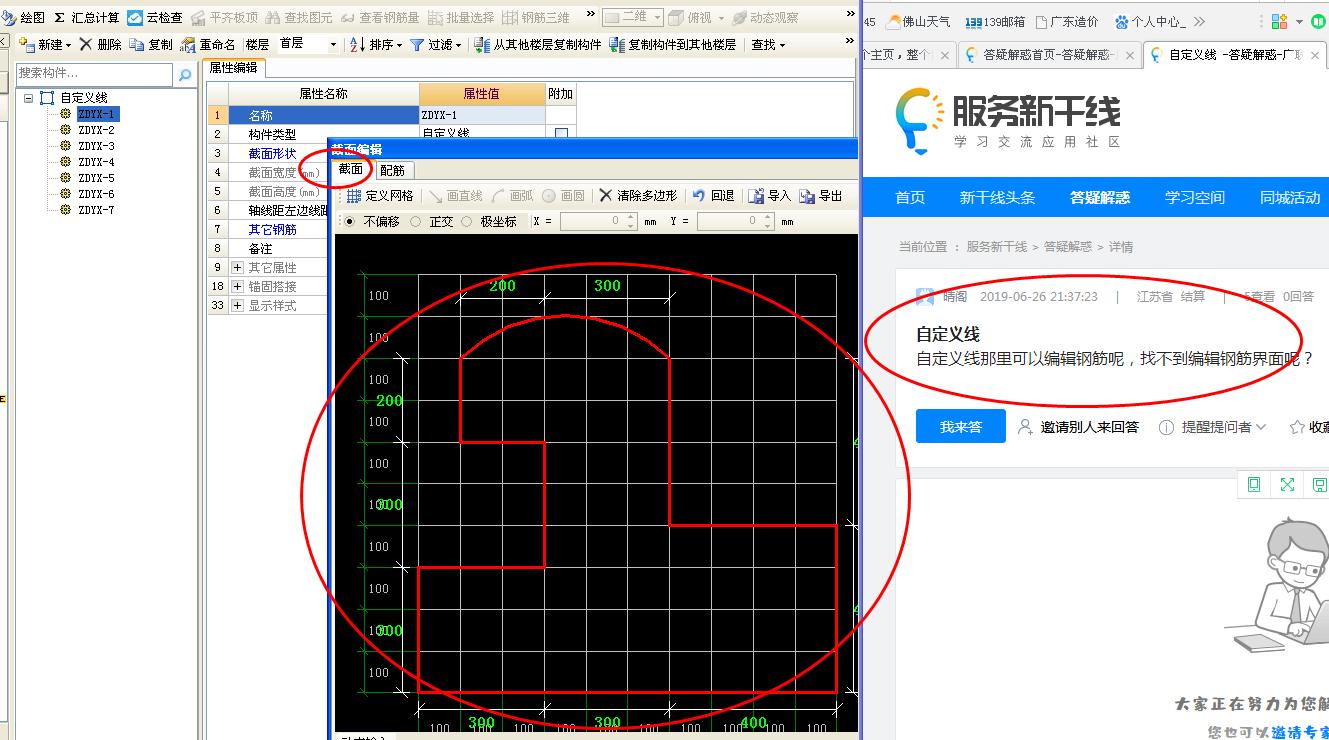The height and width of the screenshot is (740, 1329).
Task: Expand the 其它属性 property group
Action: click(x=237, y=268)
